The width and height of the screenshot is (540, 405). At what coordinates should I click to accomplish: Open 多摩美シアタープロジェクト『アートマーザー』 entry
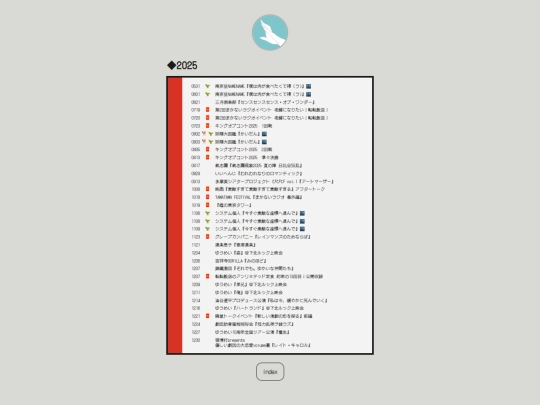(274, 181)
